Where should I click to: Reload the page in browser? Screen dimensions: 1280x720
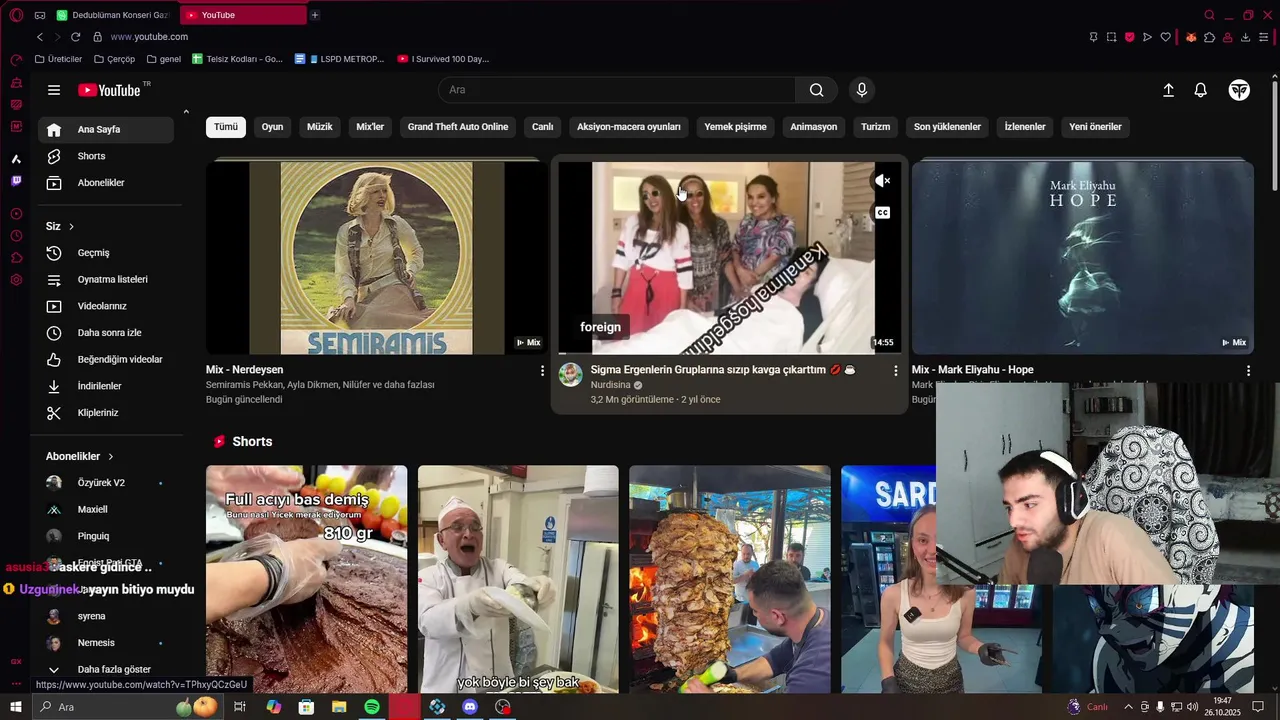click(75, 37)
